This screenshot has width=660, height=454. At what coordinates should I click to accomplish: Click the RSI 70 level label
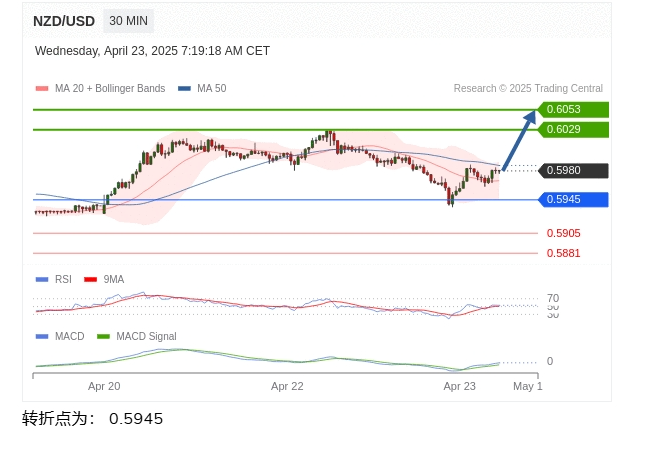[x=553, y=298]
